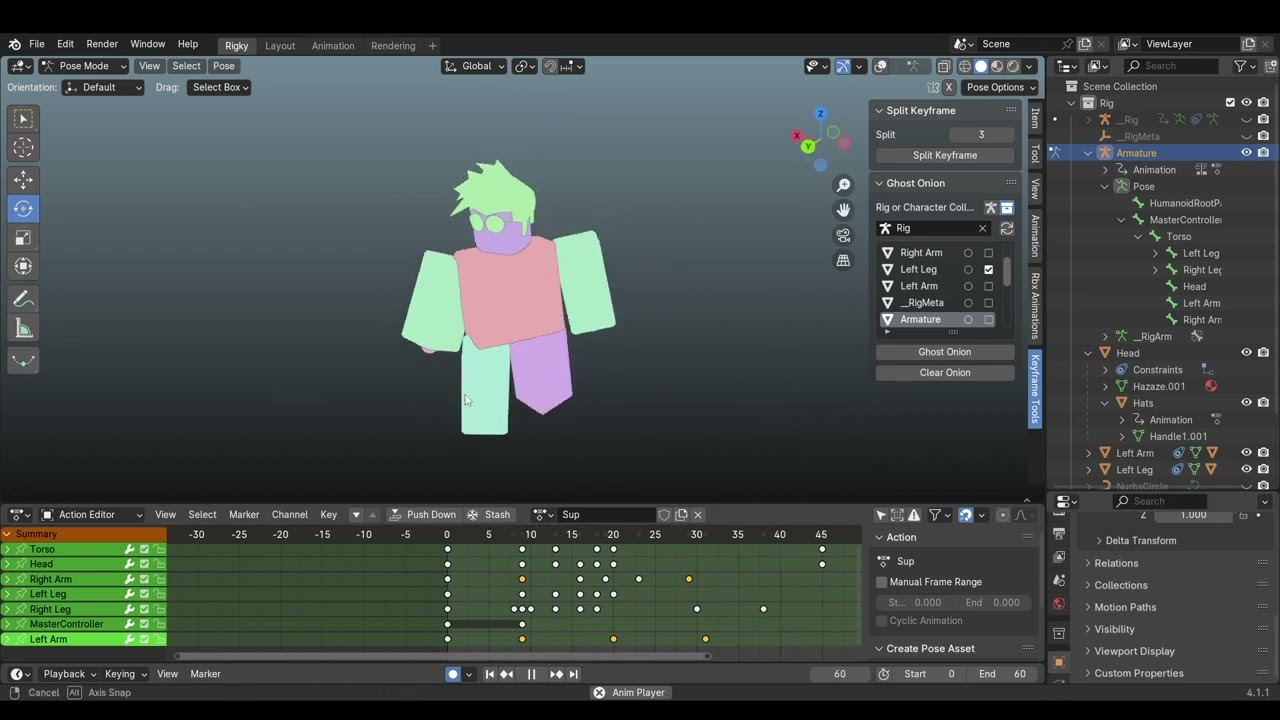Pause the animation playback
The height and width of the screenshot is (720, 1280).
pyautogui.click(x=531, y=674)
